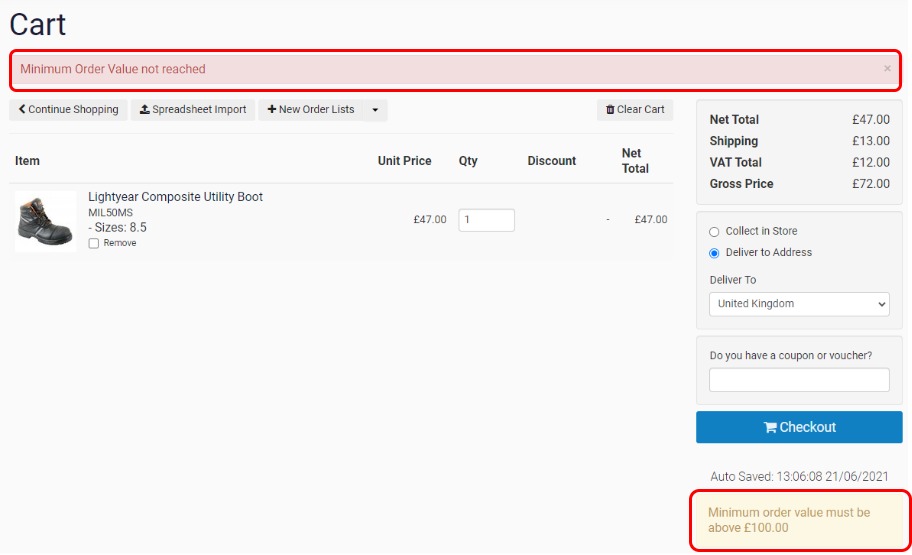Open Spreadsheet Import with the upload icon
The width and height of the screenshot is (912, 555).
[193, 110]
